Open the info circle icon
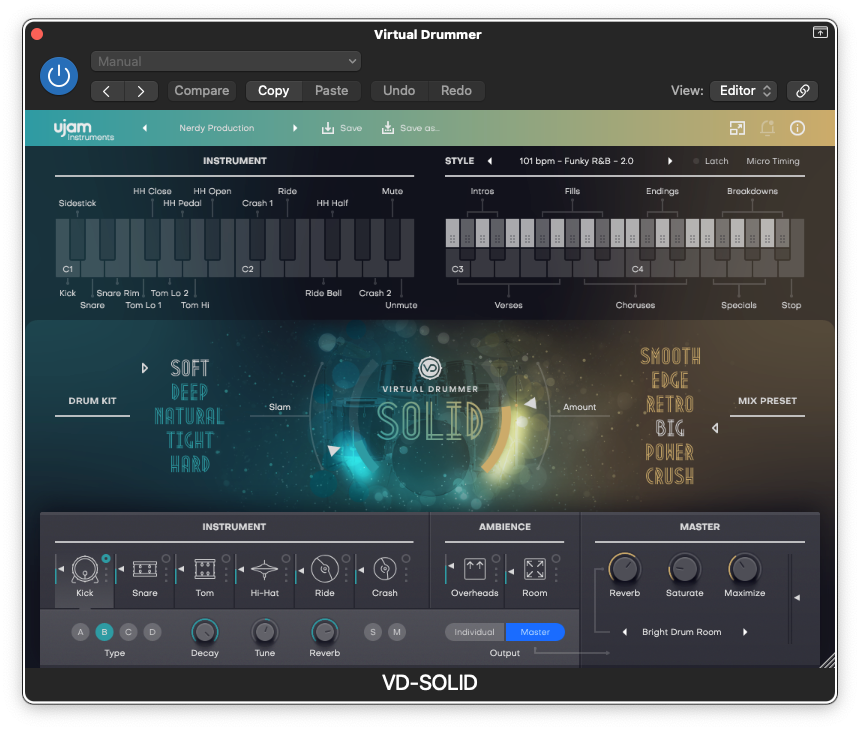The width and height of the screenshot is (860, 731). point(797,128)
